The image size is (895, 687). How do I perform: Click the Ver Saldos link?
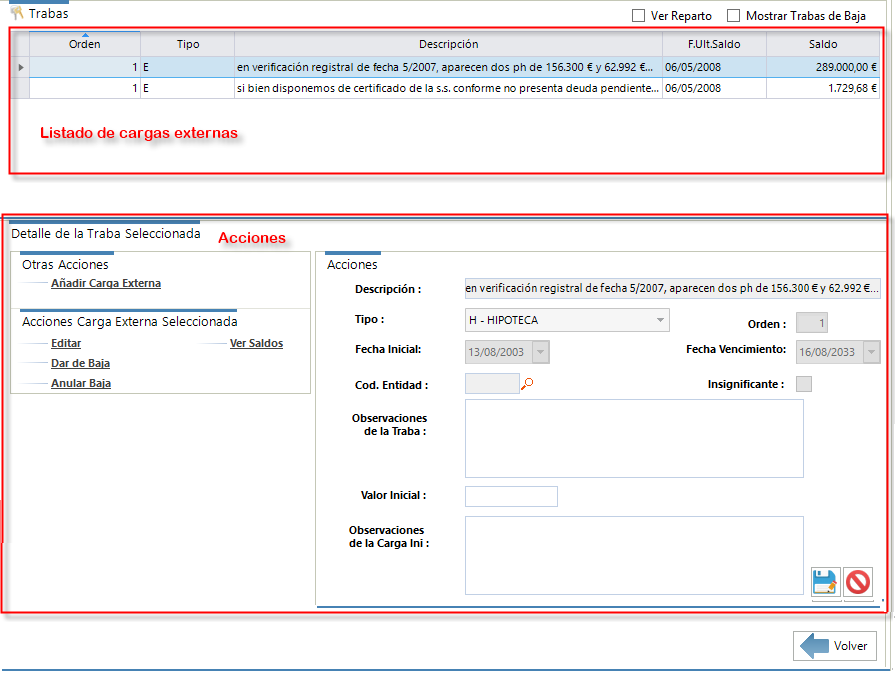[256, 343]
